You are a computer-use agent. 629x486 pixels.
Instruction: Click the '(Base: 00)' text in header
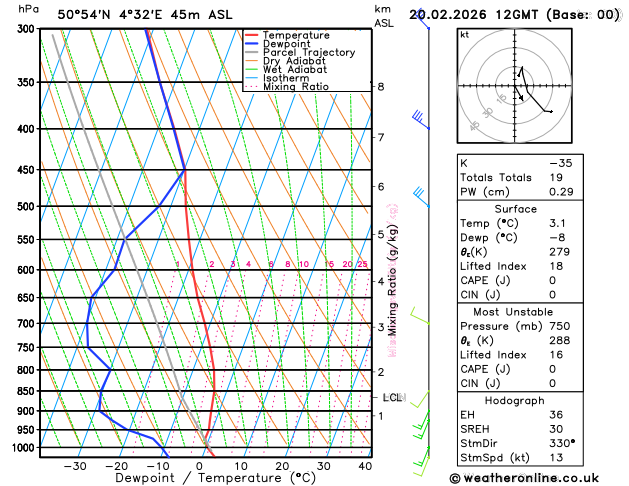tap(583, 15)
